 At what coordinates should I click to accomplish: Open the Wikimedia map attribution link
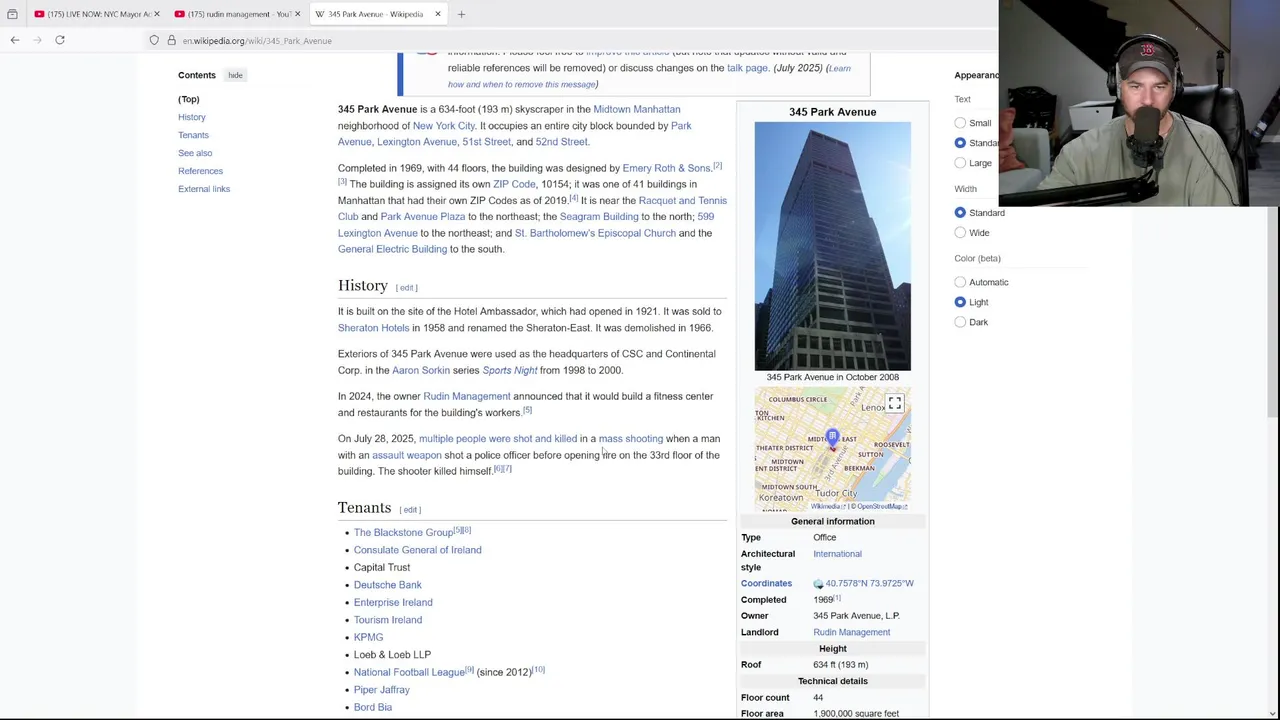(x=826, y=507)
